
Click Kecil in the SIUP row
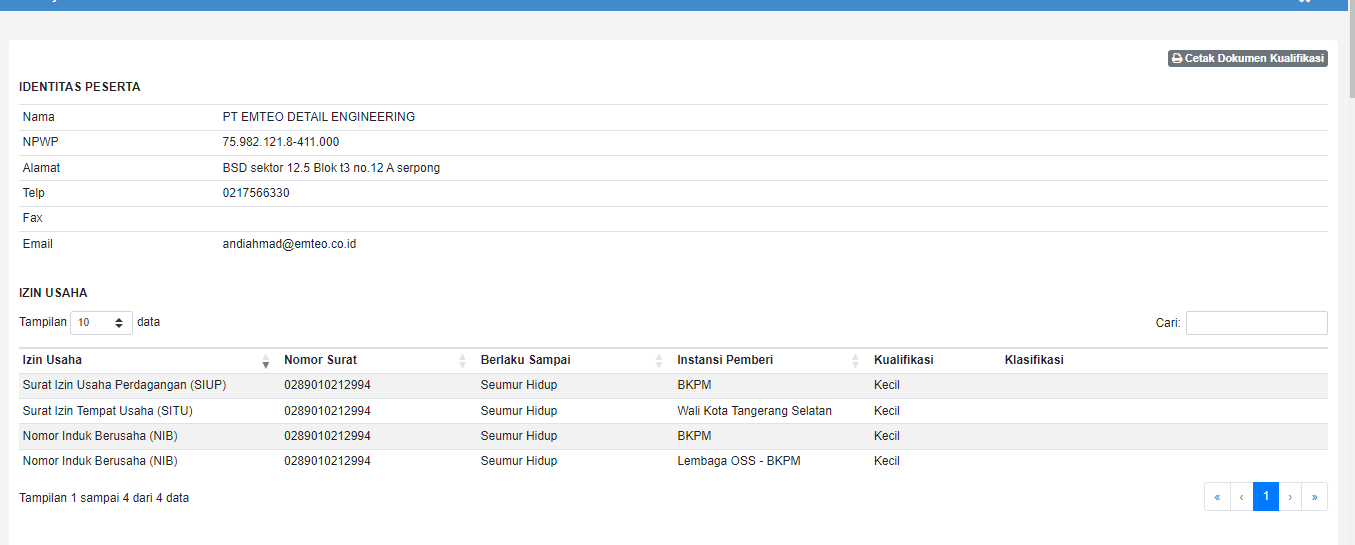tap(887, 385)
